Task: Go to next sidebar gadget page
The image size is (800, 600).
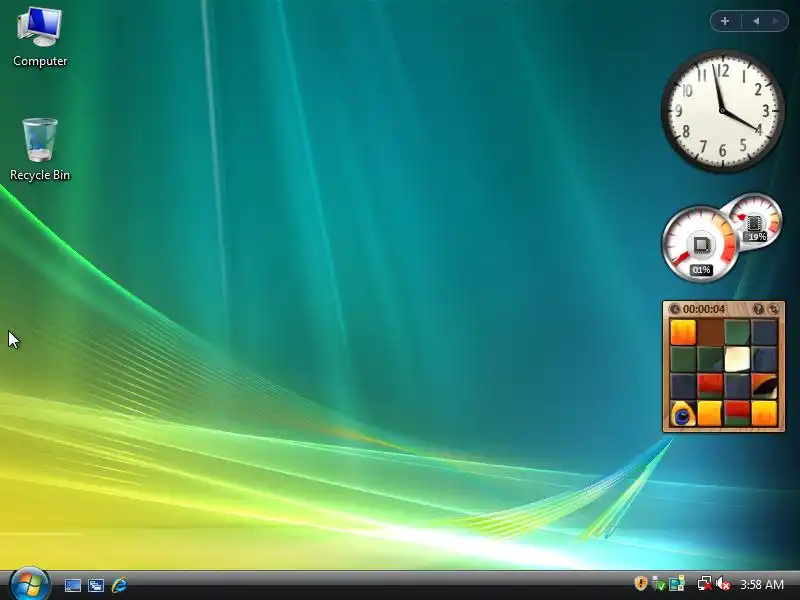Action: 776,21
